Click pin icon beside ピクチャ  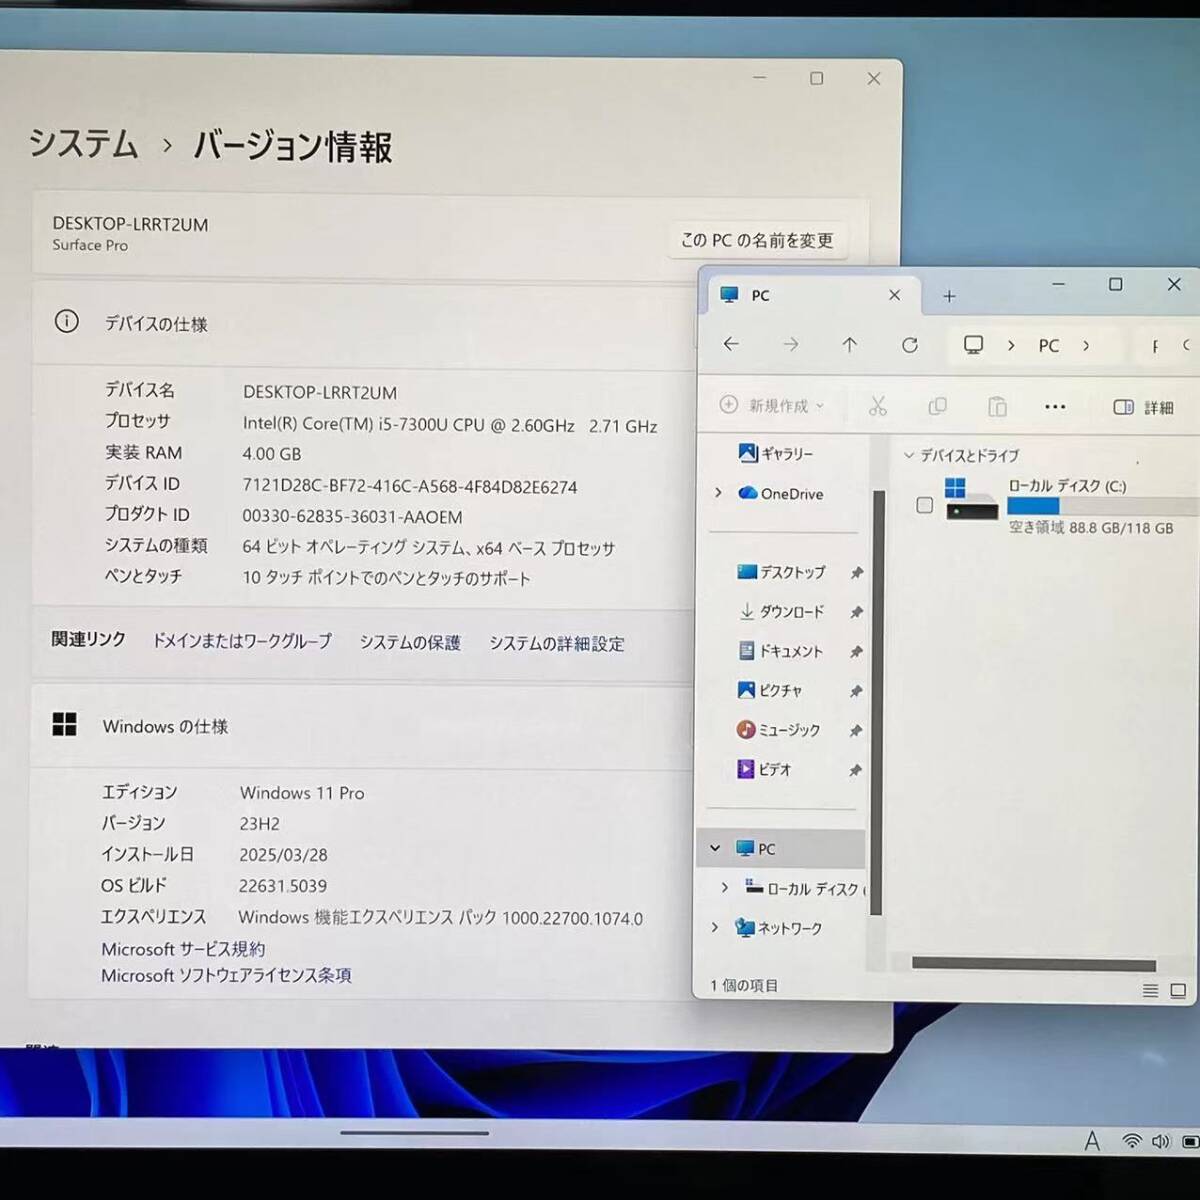pos(856,691)
